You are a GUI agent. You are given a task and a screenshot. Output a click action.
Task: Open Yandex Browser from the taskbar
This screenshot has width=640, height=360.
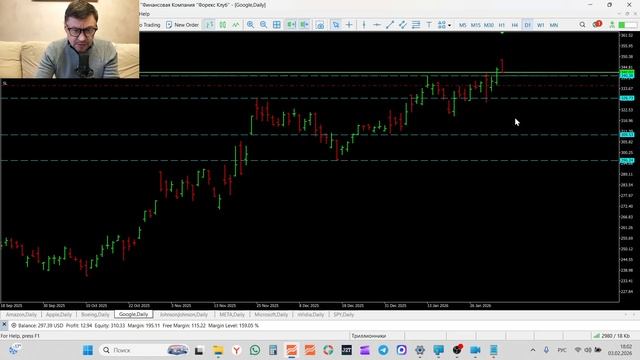click(x=236, y=350)
